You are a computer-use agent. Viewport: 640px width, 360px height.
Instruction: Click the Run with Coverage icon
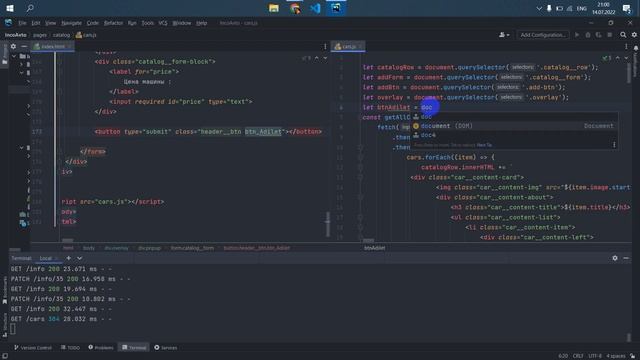(598, 35)
